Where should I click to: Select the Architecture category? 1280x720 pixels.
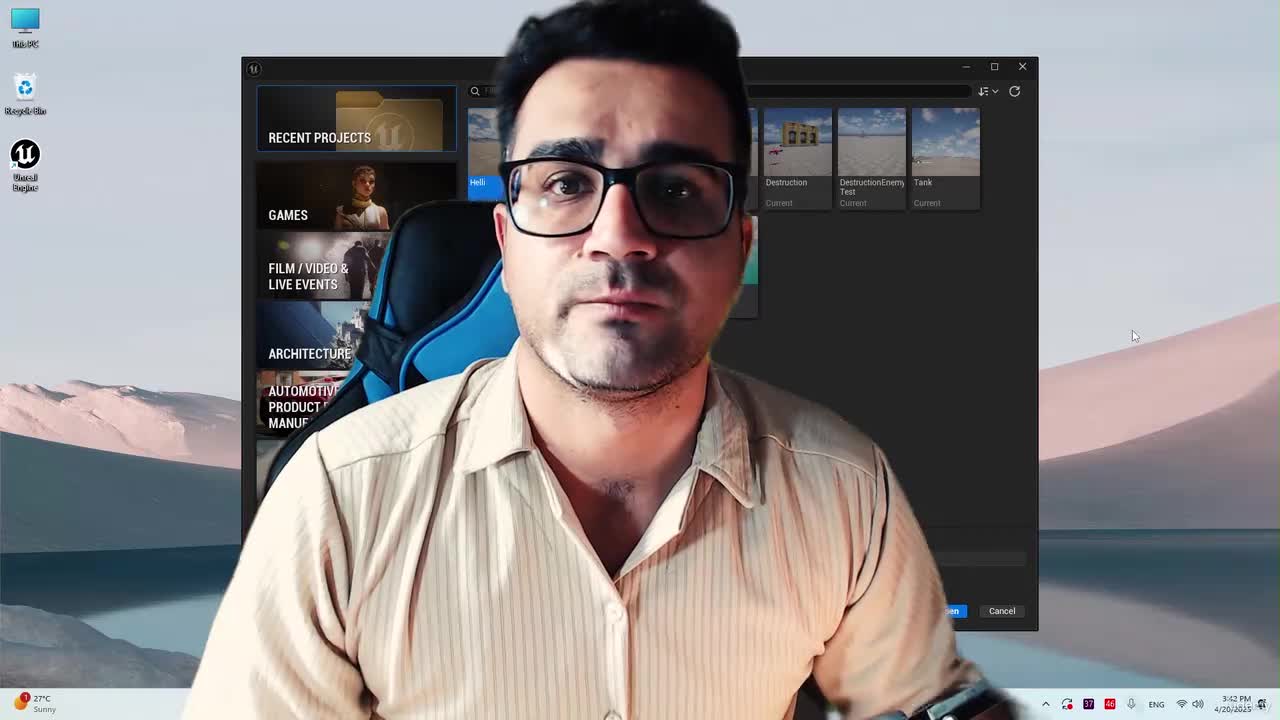(x=312, y=335)
